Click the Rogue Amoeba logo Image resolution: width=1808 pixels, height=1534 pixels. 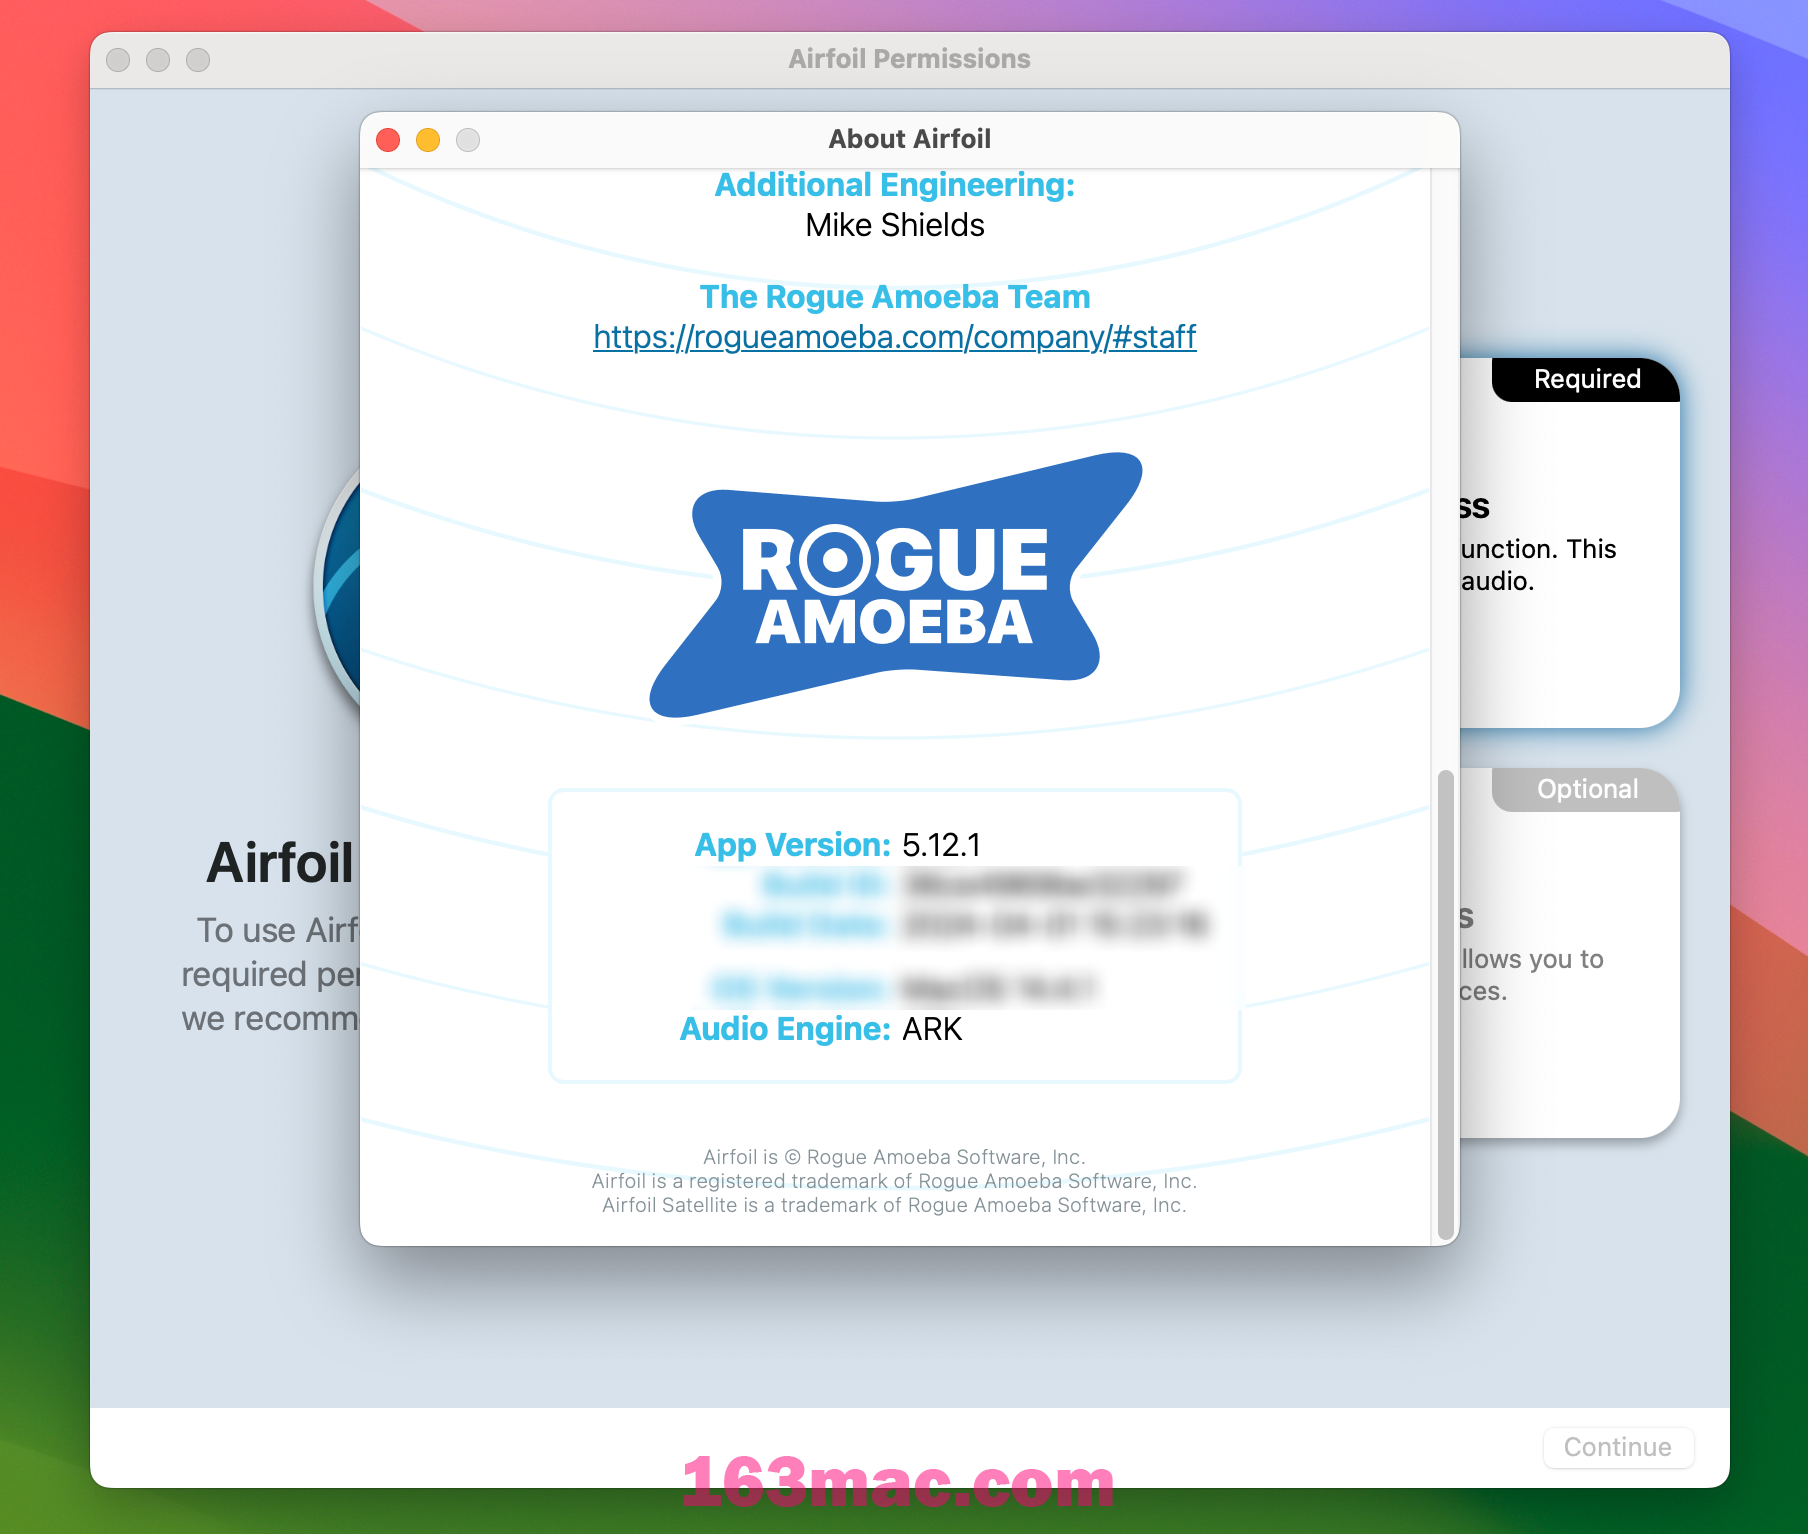[x=895, y=585]
